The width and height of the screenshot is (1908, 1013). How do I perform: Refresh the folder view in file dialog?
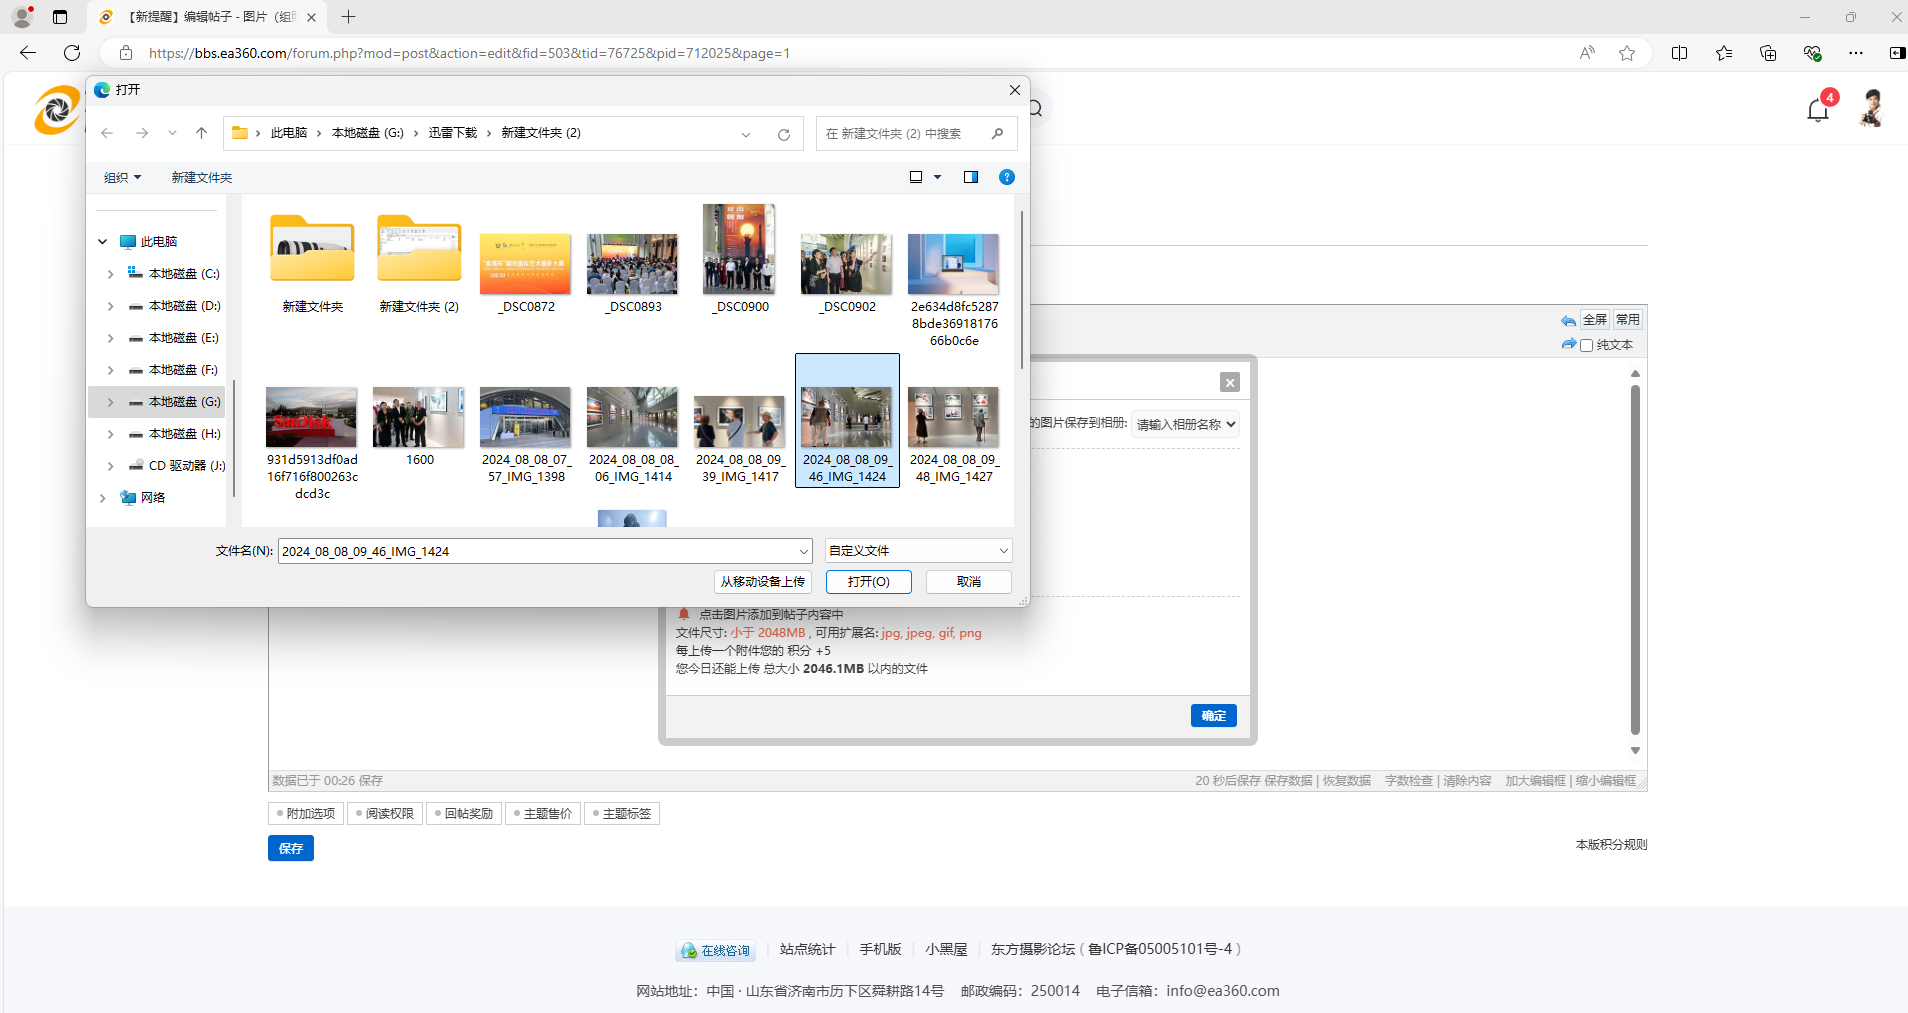pyautogui.click(x=784, y=134)
